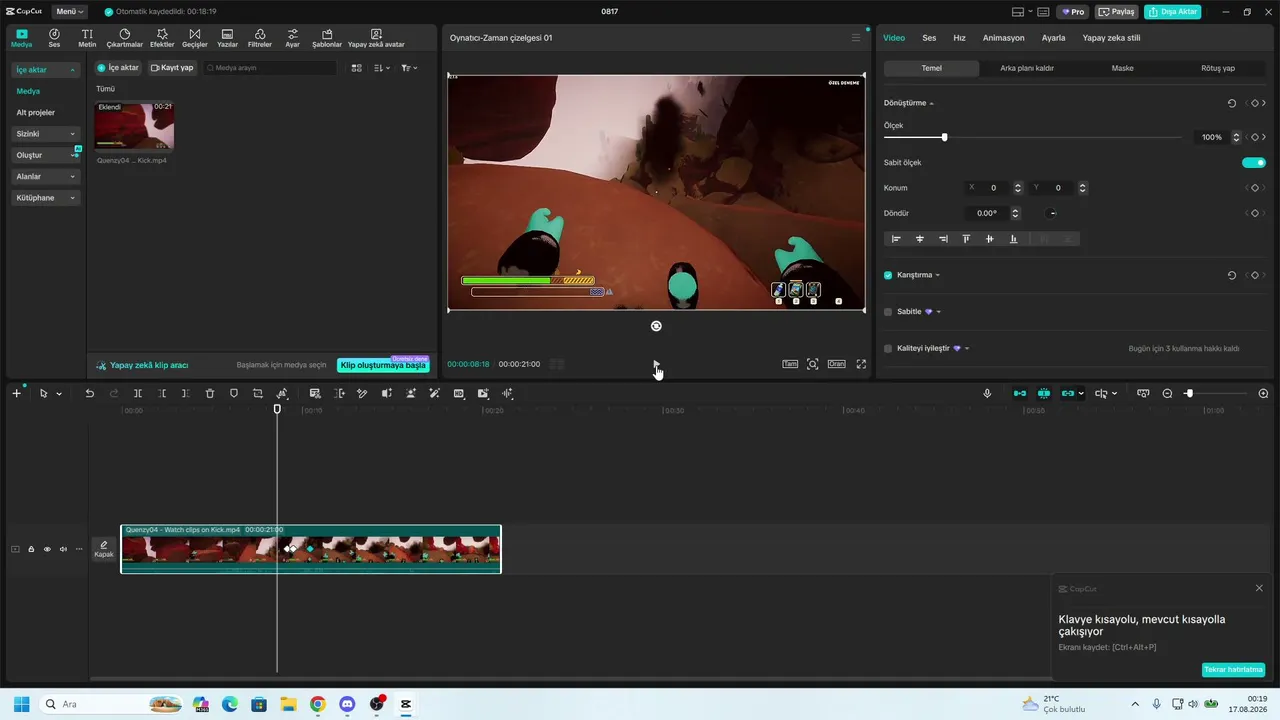This screenshot has height=720, width=1280.
Task: Switch to the Ses tab in inspector
Action: [929, 38]
